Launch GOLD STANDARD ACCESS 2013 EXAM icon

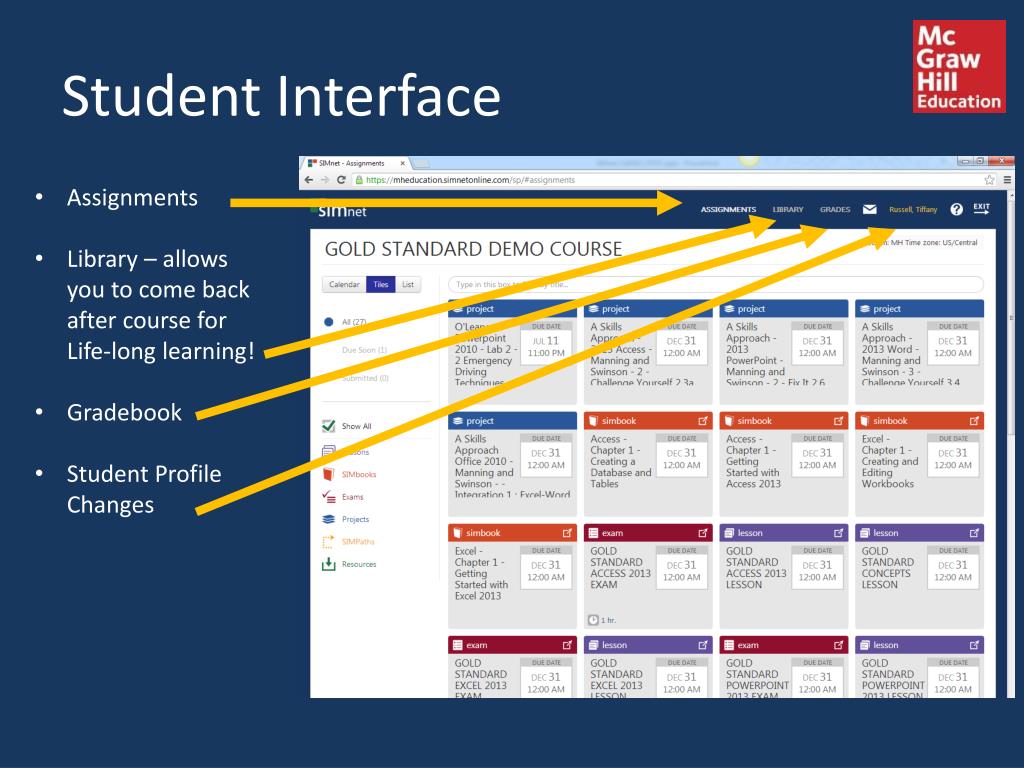point(703,533)
